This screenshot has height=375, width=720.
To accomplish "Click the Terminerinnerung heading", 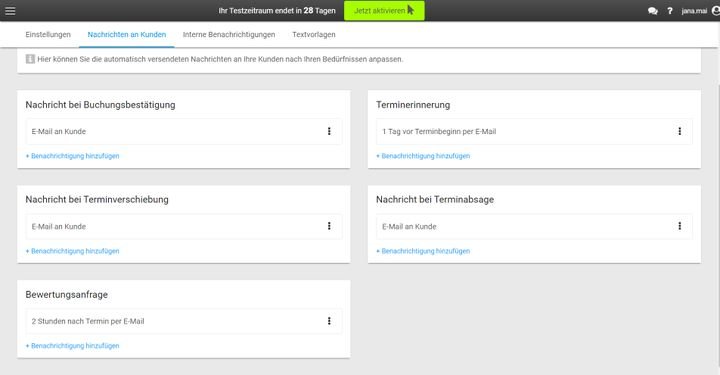I will (x=413, y=105).
